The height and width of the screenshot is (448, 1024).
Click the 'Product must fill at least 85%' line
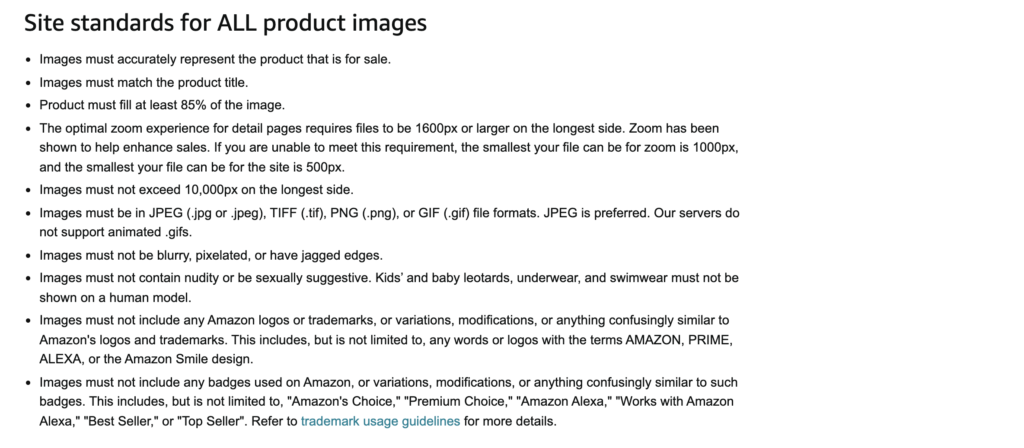coord(160,104)
